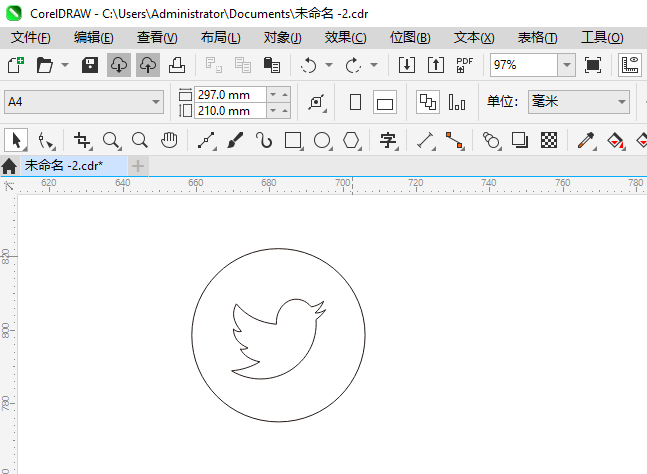Select the Pan hand tool

169,141
